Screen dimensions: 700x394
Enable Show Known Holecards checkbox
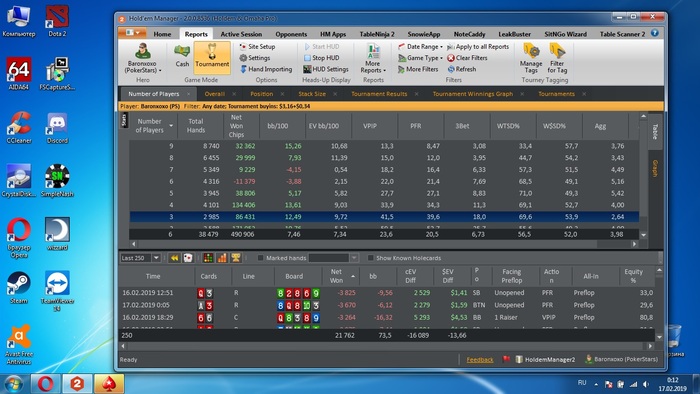click(x=371, y=258)
